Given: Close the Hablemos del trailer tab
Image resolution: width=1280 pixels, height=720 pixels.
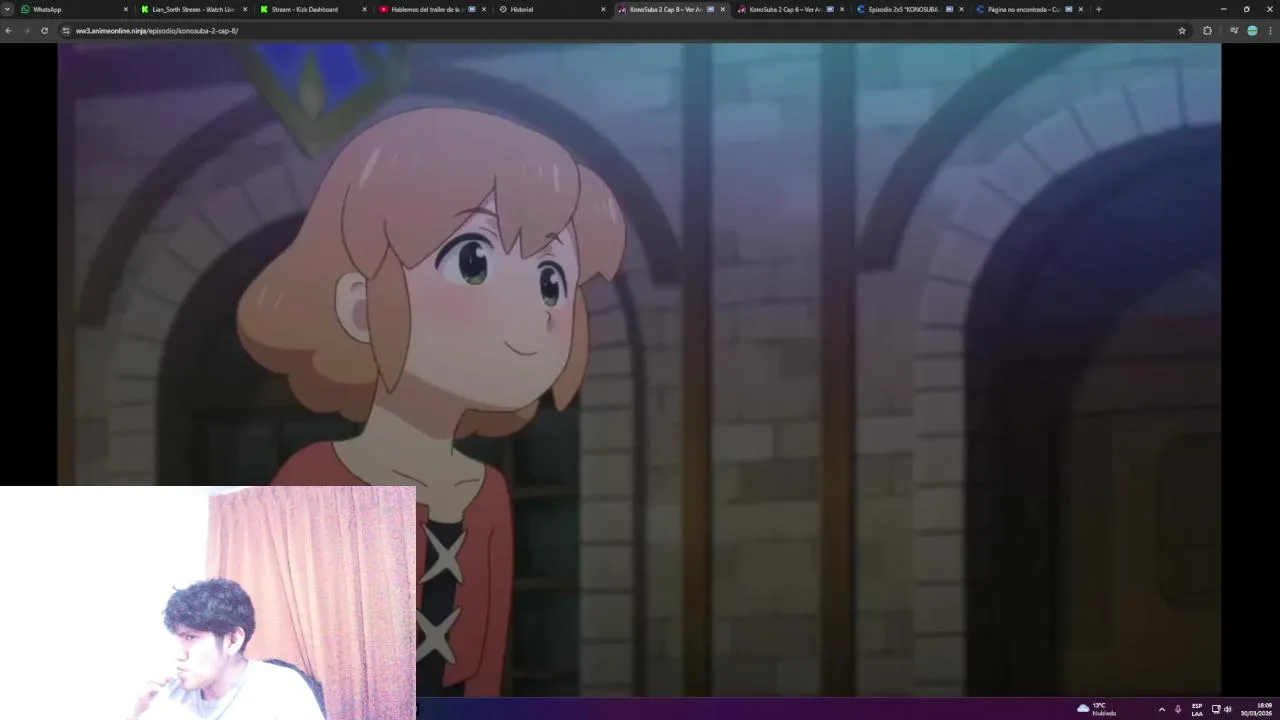Looking at the screenshot, I should tap(484, 9).
